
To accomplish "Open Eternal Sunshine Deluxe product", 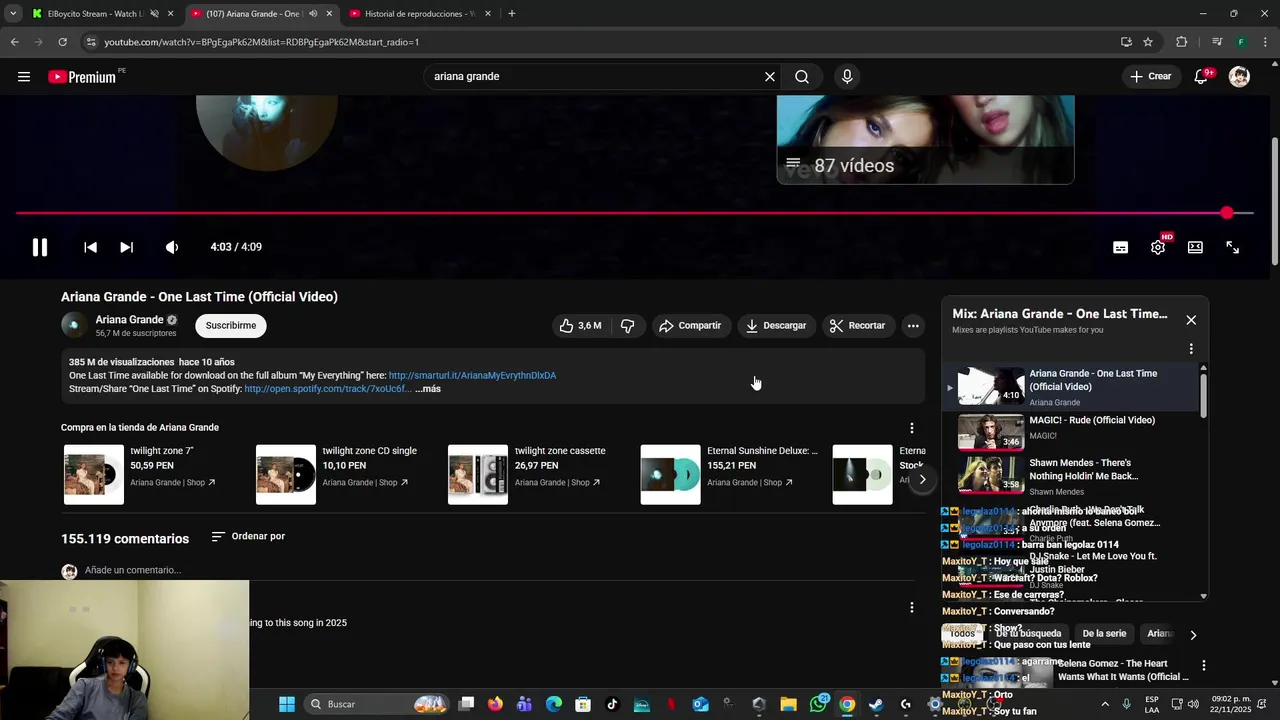I will coord(729,474).
